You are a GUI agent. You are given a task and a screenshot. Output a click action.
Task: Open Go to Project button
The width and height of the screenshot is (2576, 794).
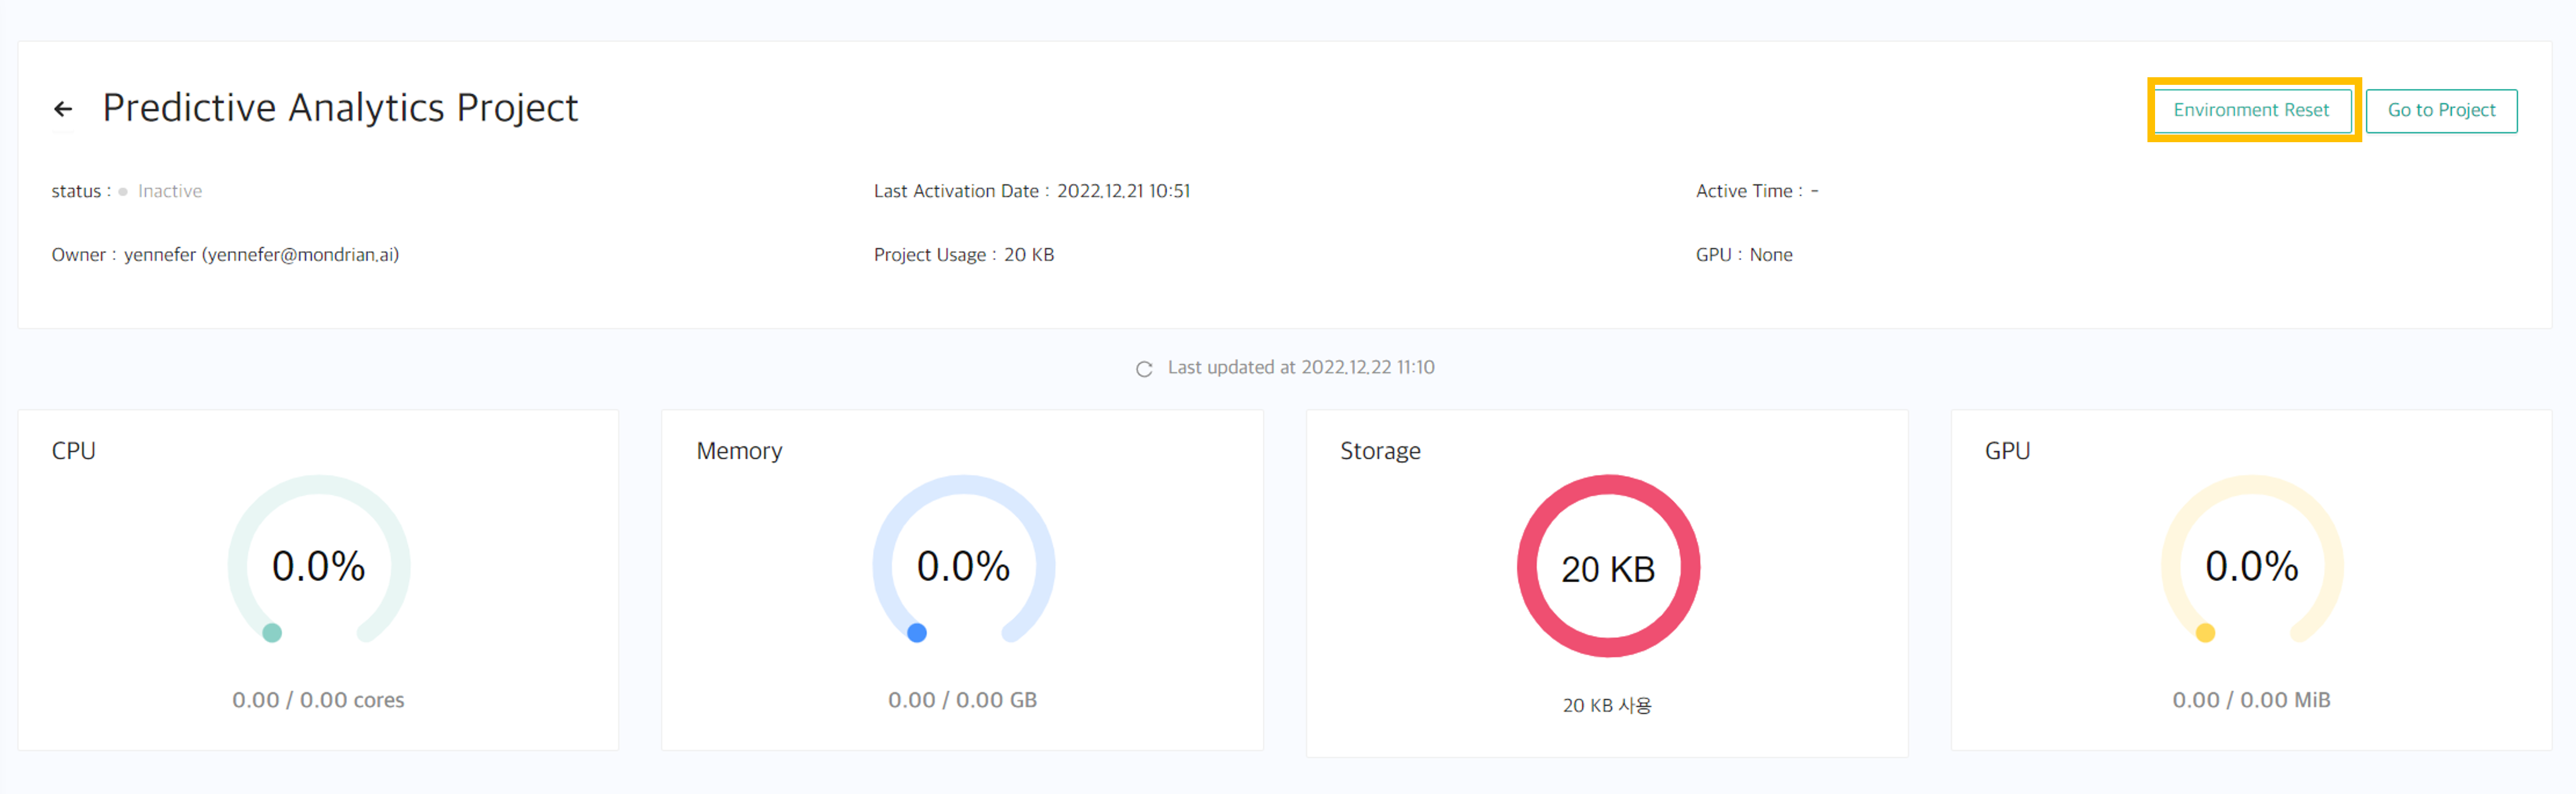coord(2441,110)
